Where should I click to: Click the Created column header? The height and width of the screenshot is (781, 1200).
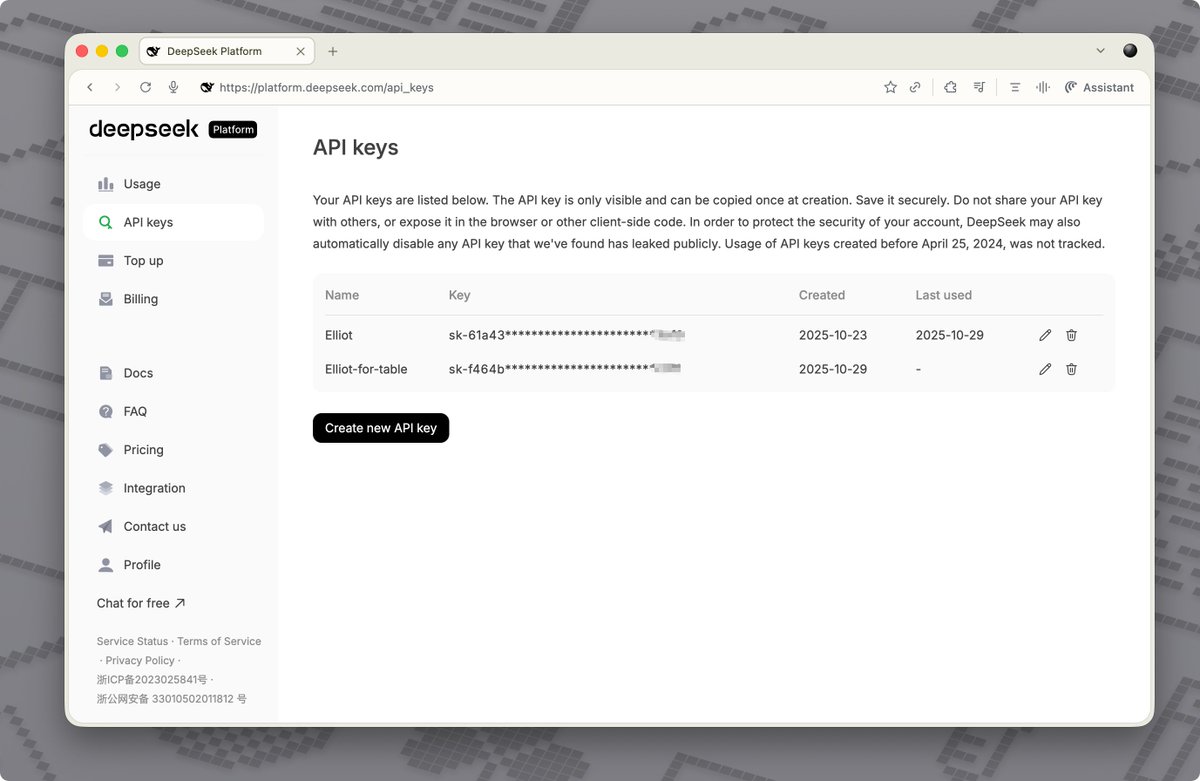pos(822,295)
